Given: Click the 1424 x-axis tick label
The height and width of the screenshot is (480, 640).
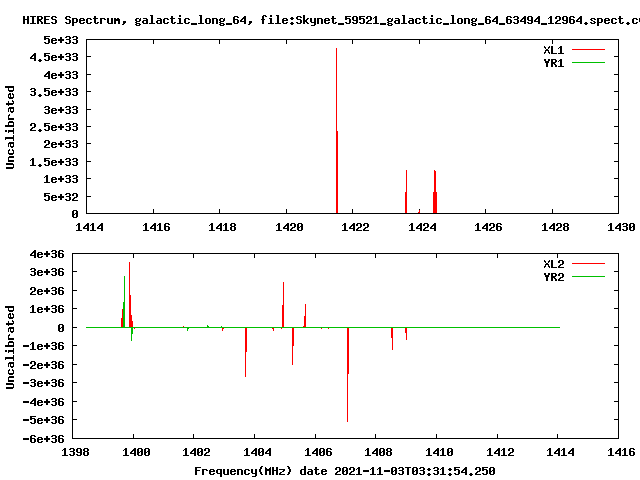Looking at the screenshot, I should tap(422, 227).
